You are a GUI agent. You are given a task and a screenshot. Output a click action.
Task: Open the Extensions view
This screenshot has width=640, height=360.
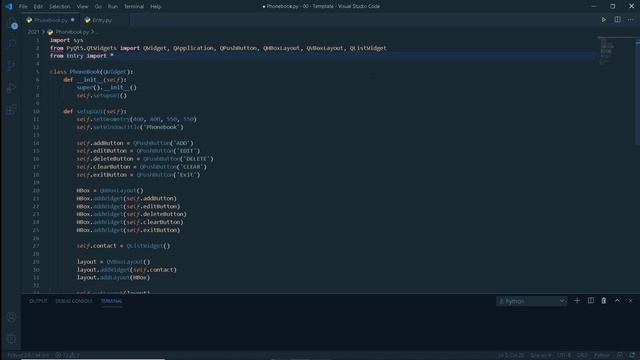pyautogui.click(x=11, y=110)
